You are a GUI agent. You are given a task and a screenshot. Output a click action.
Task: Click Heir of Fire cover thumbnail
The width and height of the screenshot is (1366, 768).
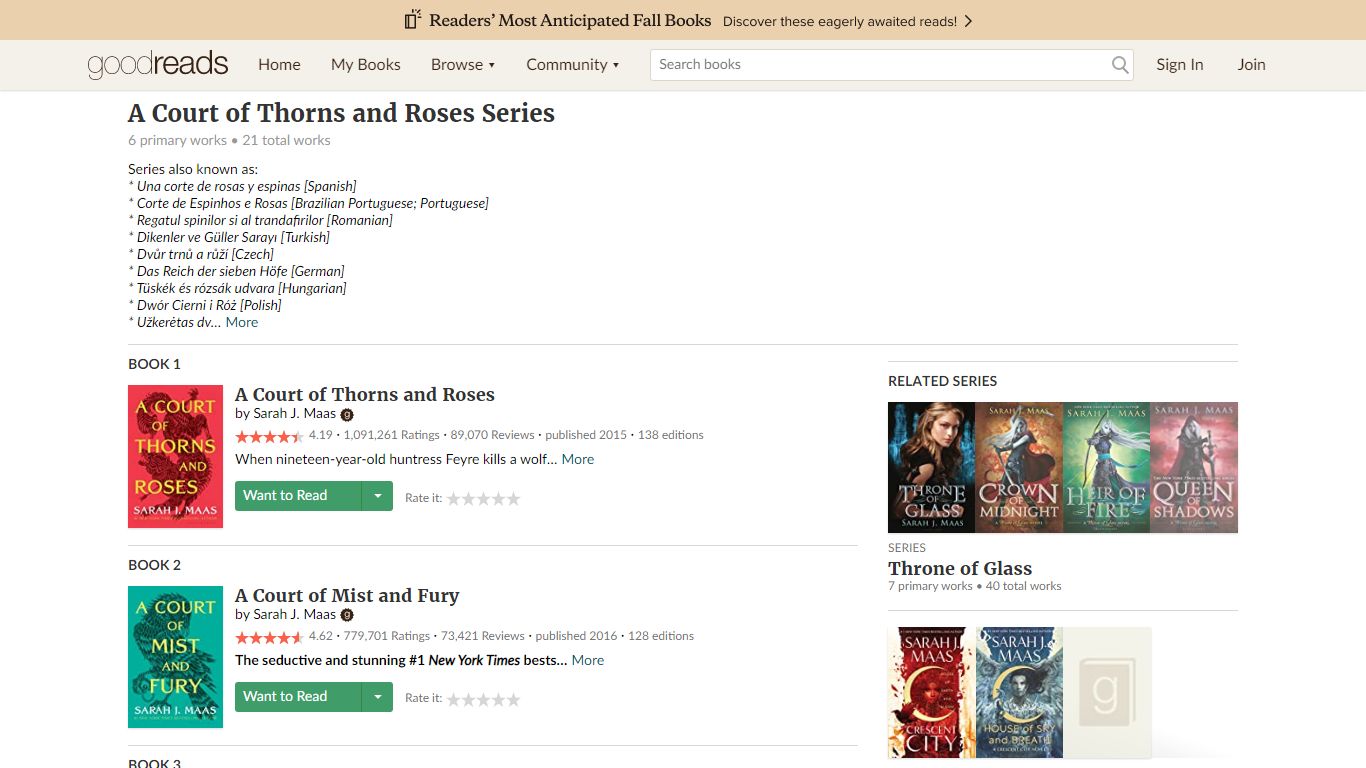point(1106,467)
